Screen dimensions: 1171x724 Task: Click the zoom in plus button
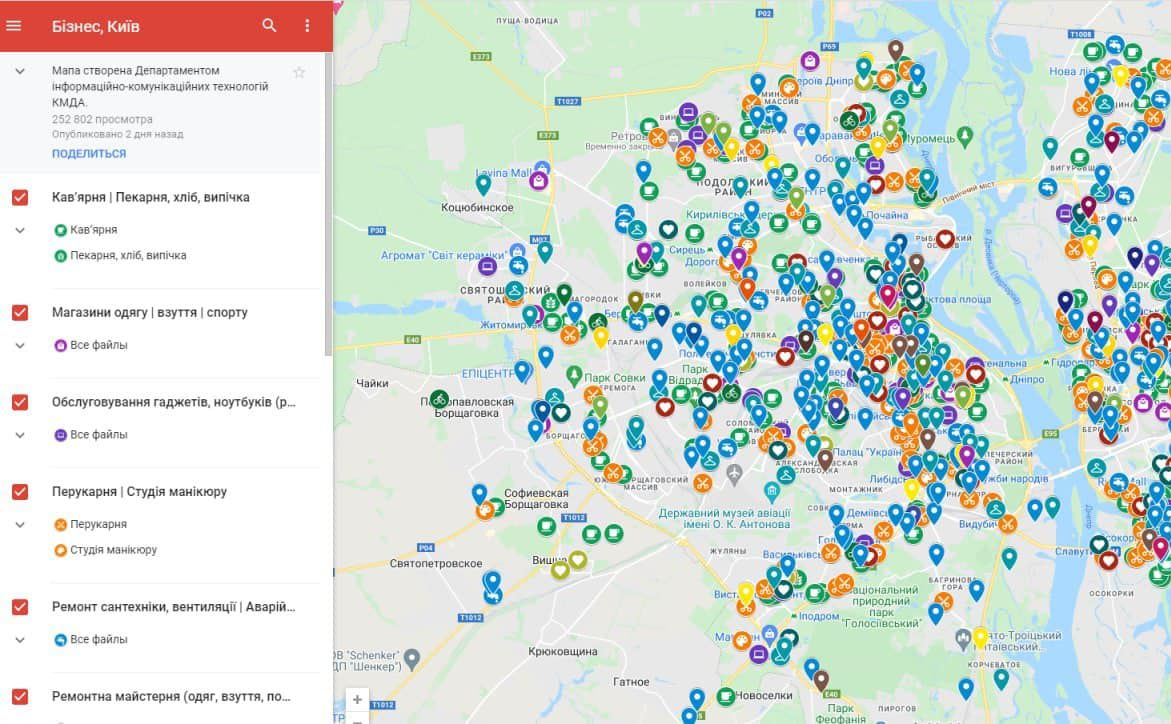point(357,699)
